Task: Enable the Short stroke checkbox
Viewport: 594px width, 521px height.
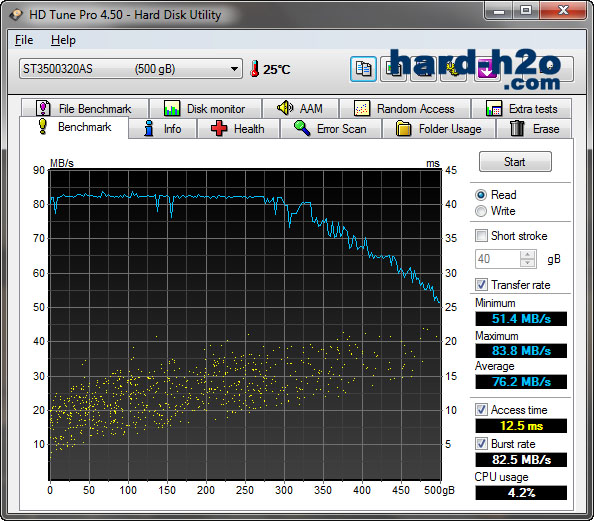Action: pos(481,236)
